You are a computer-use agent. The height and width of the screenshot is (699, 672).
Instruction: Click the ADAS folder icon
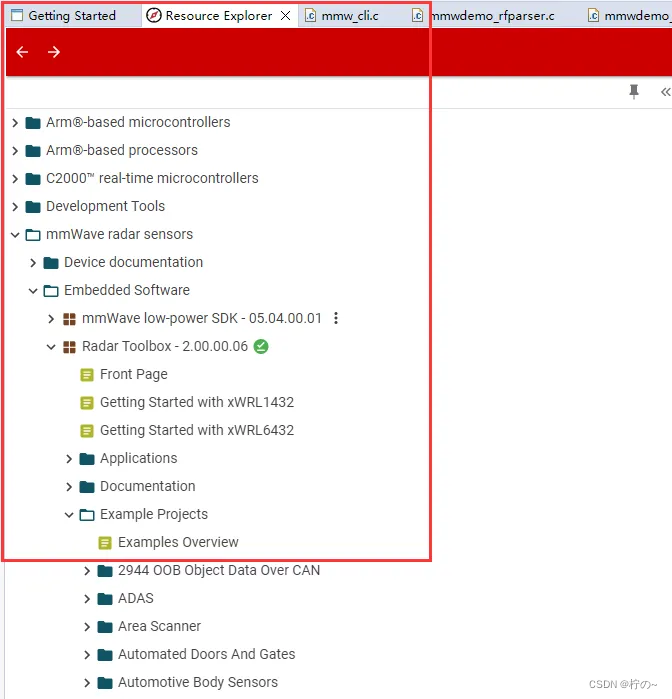105,599
